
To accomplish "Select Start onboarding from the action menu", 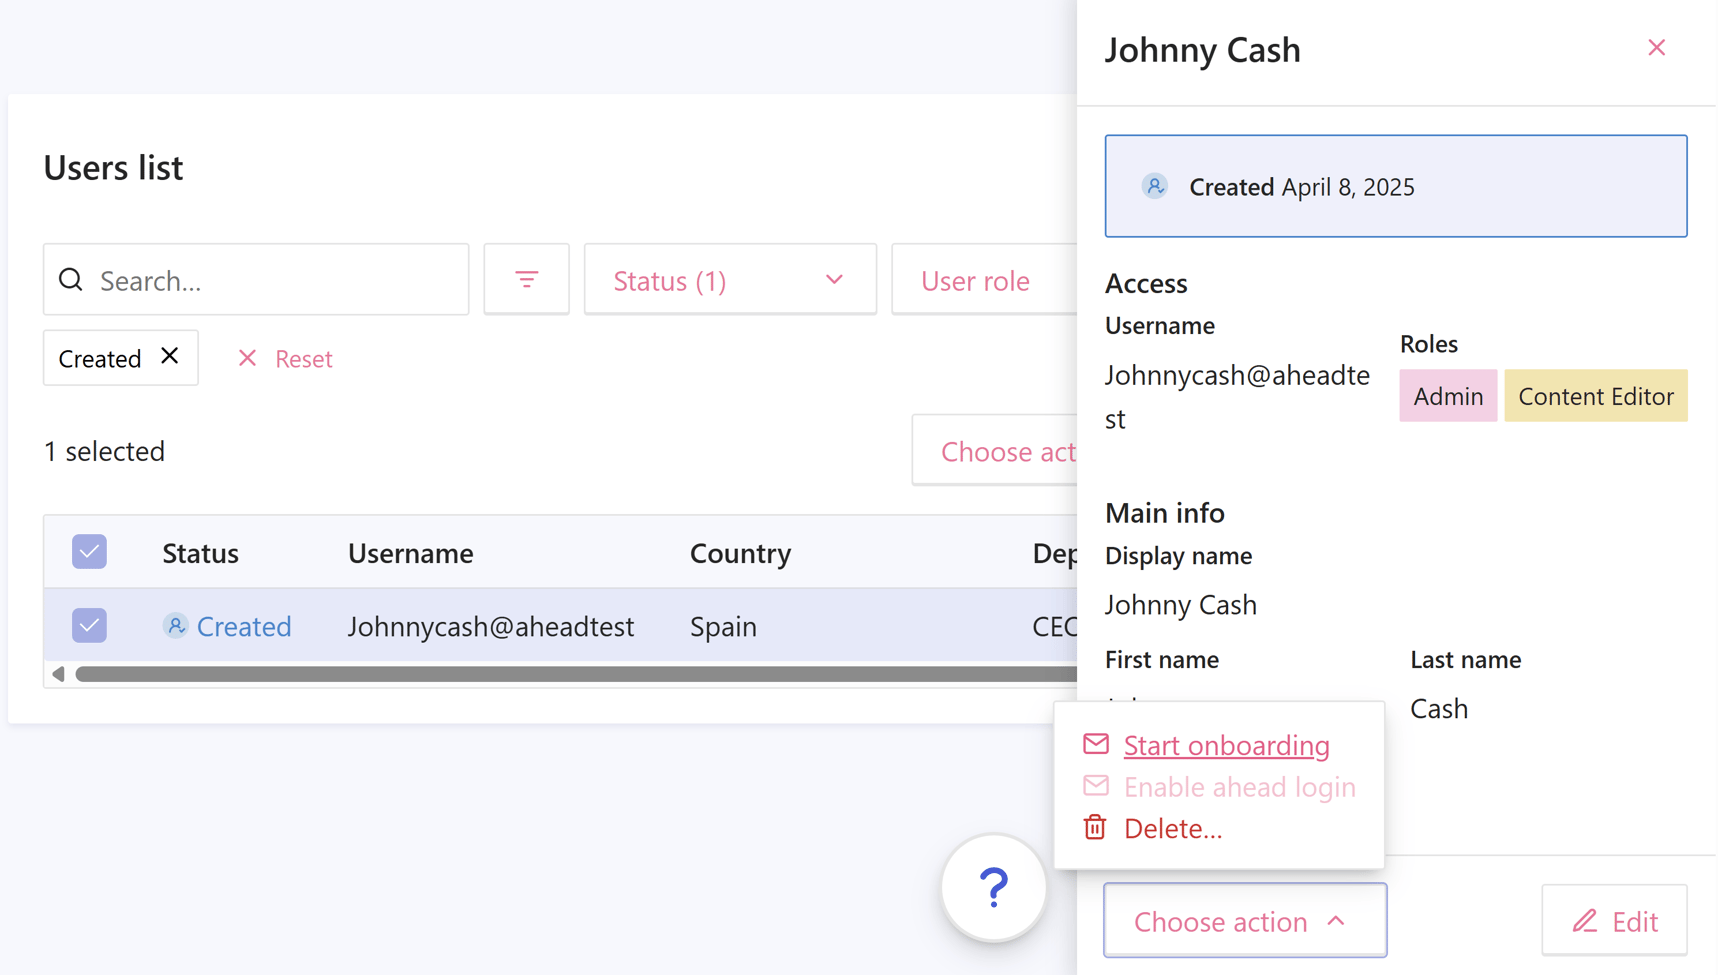I will click(x=1226, y=744).
